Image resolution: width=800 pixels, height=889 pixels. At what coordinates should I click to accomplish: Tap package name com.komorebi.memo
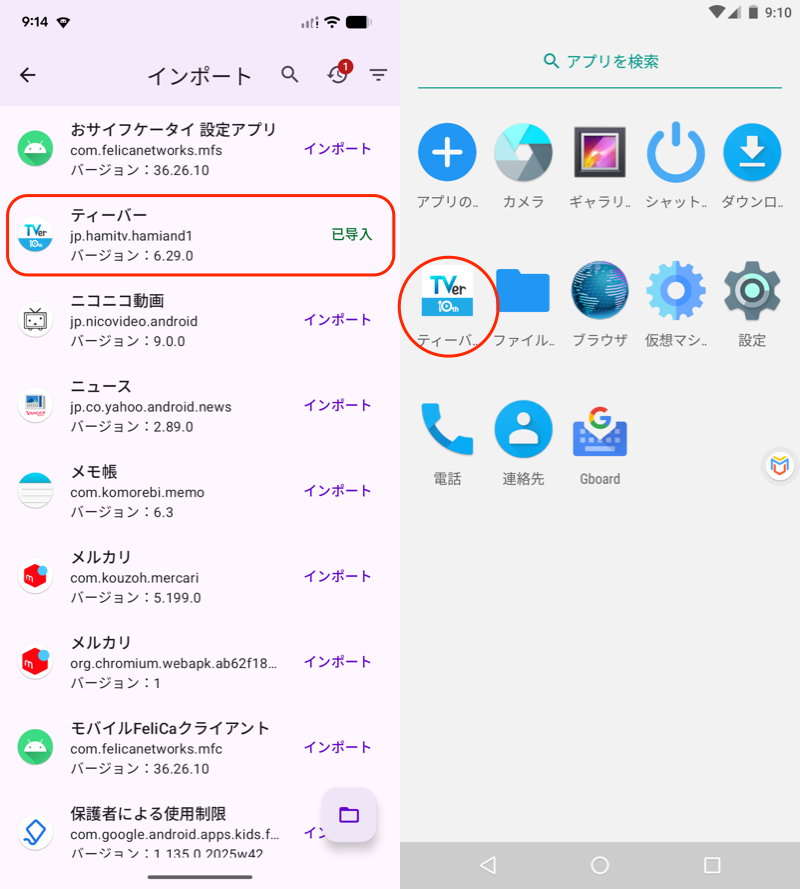click(137, 492)
